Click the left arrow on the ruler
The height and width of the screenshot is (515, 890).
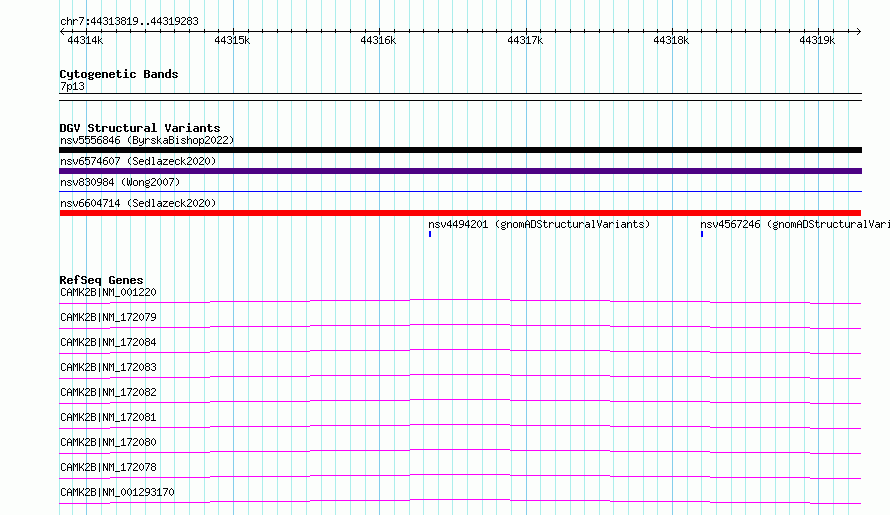point(62,32)
